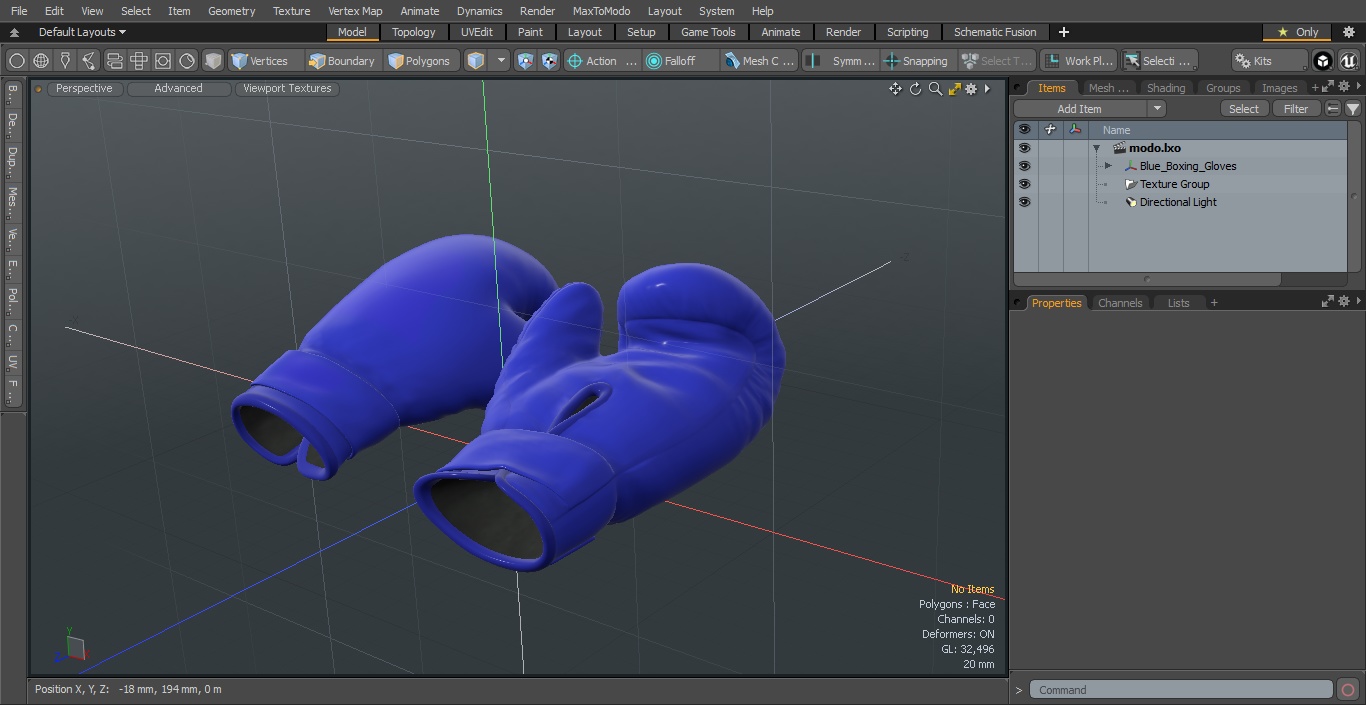Toggle visibility eye for Texture Group
This screenshot has height=705, width=1366.
(x=1024, y=184)
